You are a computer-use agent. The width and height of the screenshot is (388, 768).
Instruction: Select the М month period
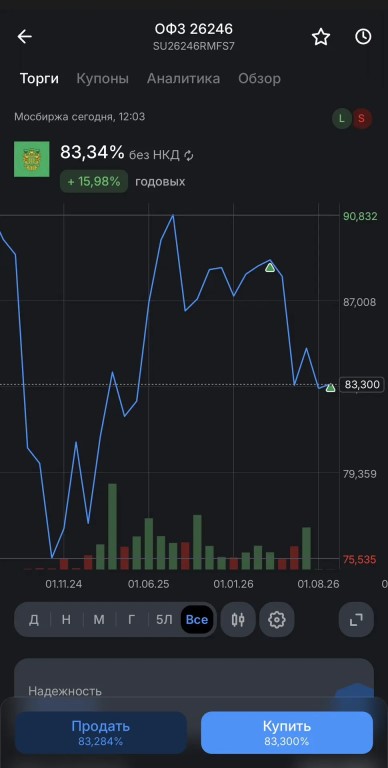click(x=99, y=620)
